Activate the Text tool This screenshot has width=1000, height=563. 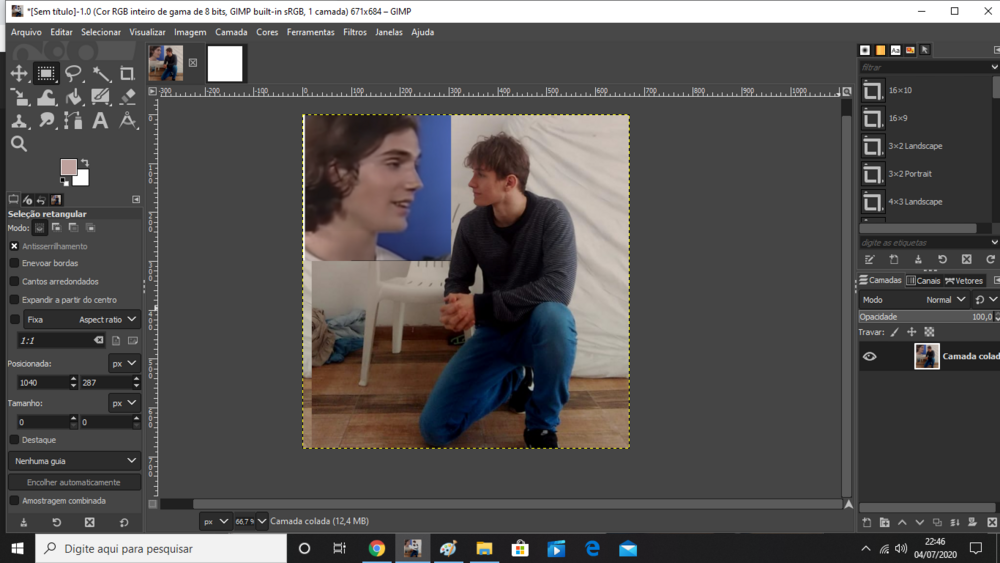click(x=100, y=121)
